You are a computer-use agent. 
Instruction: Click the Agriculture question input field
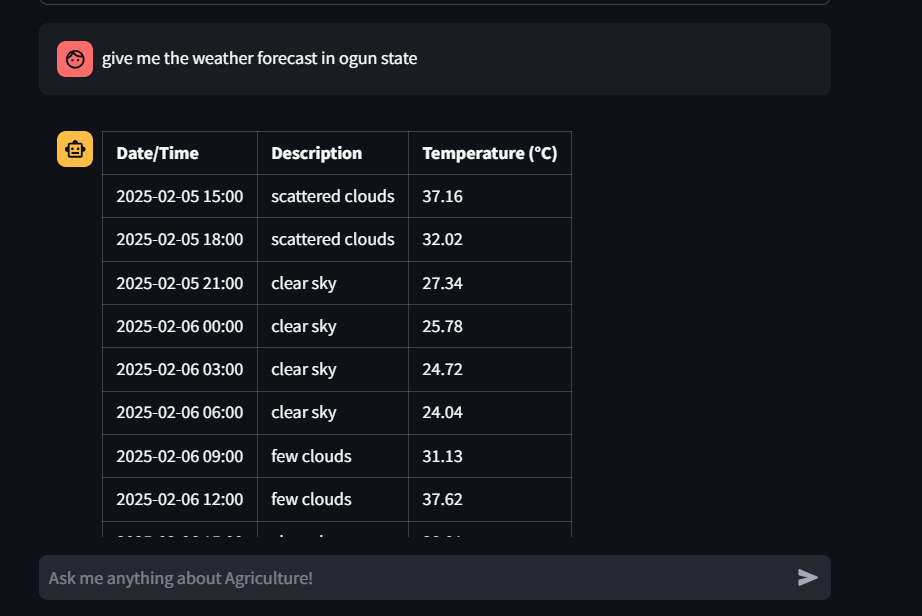click(400, 577)
